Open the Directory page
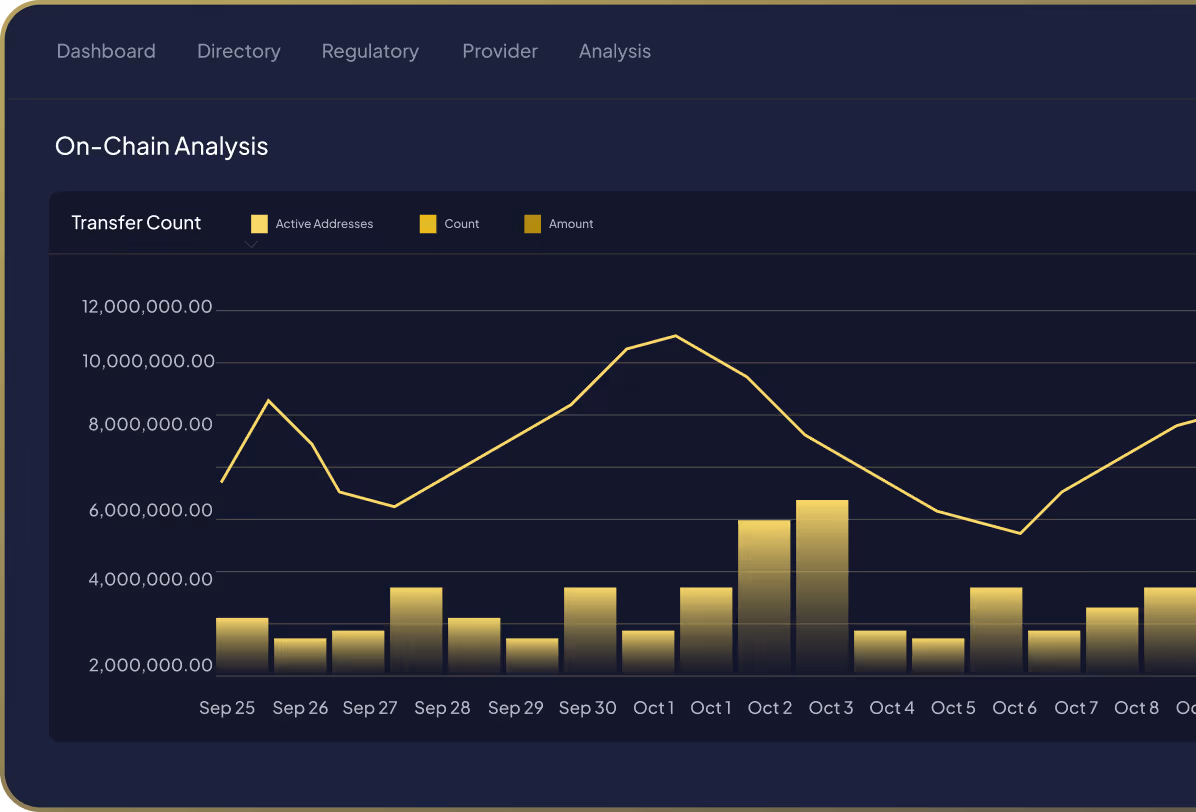The width and height of the screenshot is (1196, 812). tap(238, 51)
